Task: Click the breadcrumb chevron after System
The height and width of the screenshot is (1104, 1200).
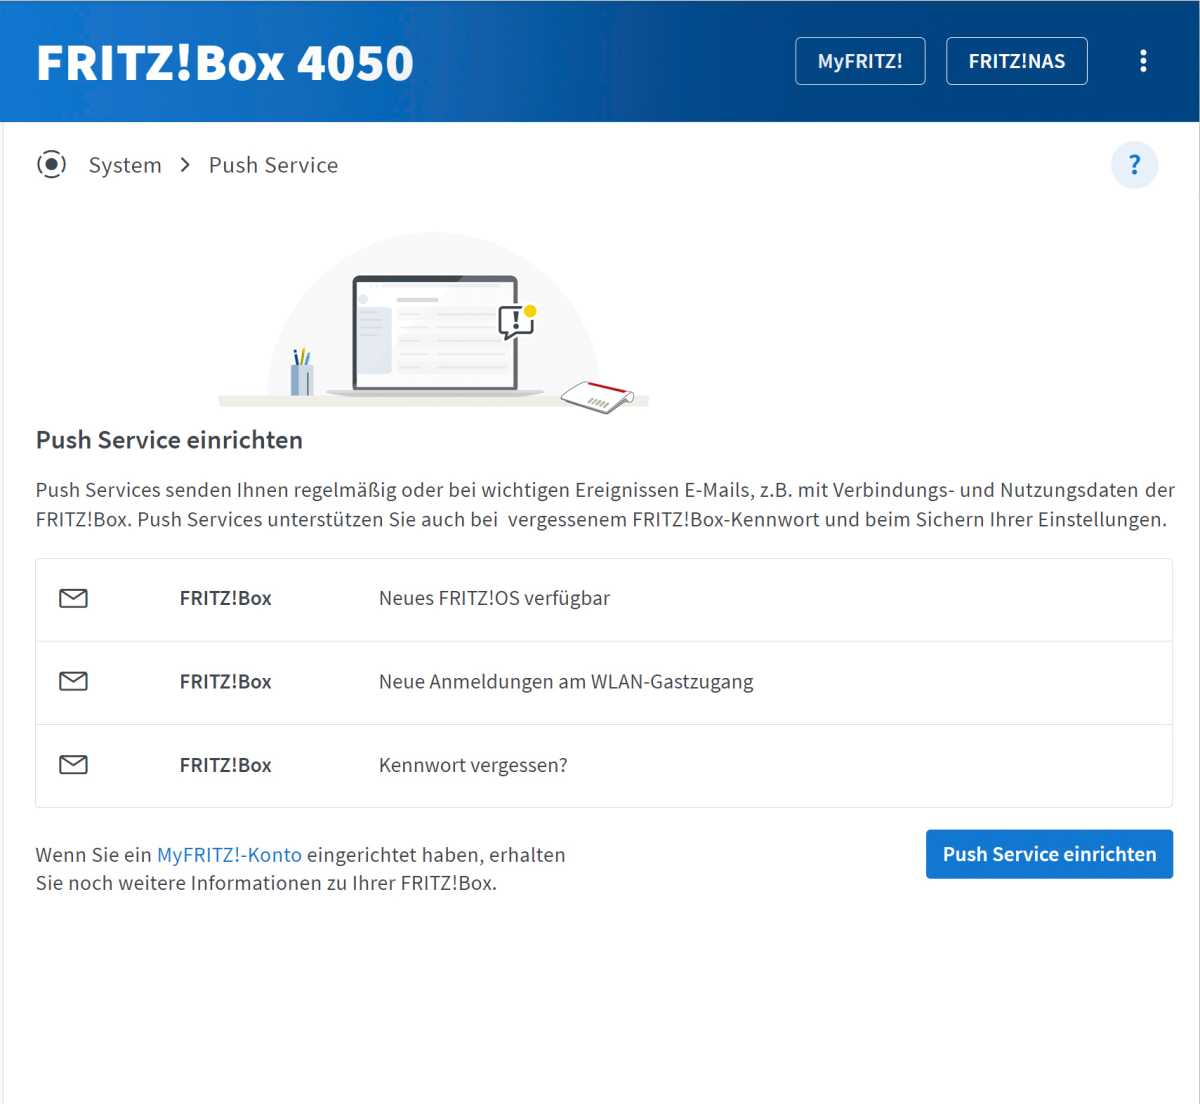Action: click(185, 165)
